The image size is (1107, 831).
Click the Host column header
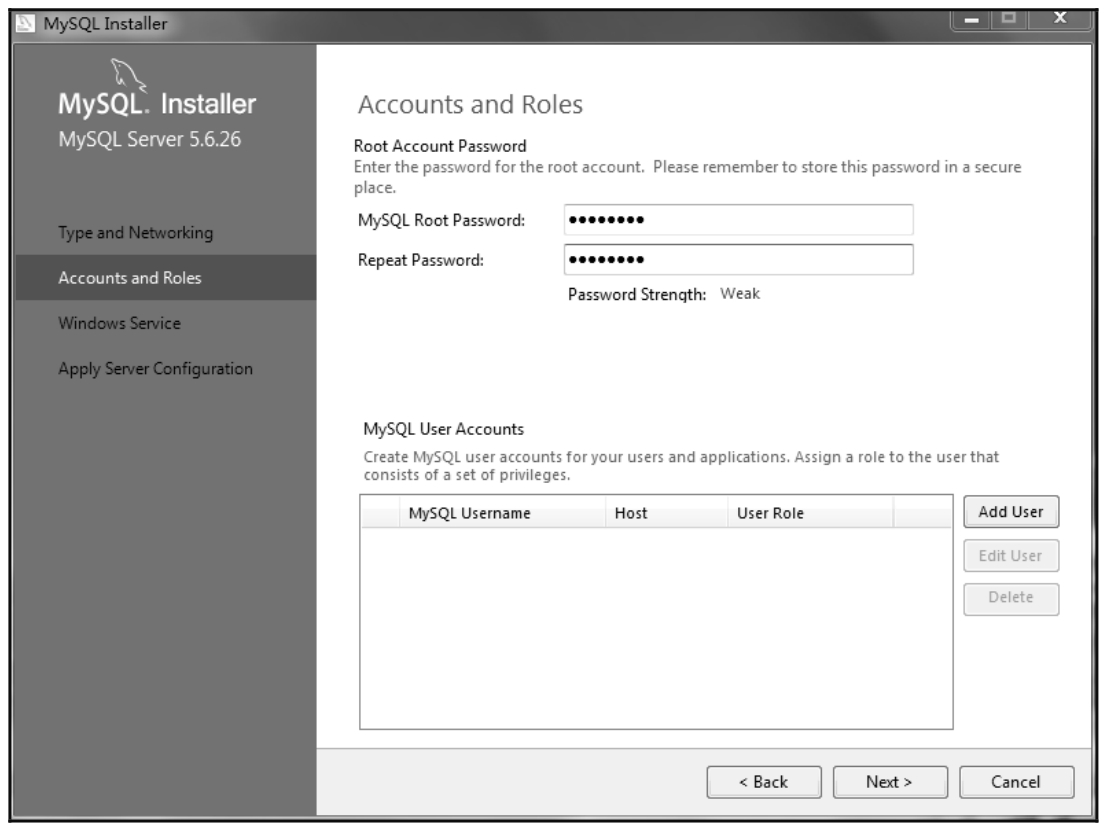[x=631, y=513]
